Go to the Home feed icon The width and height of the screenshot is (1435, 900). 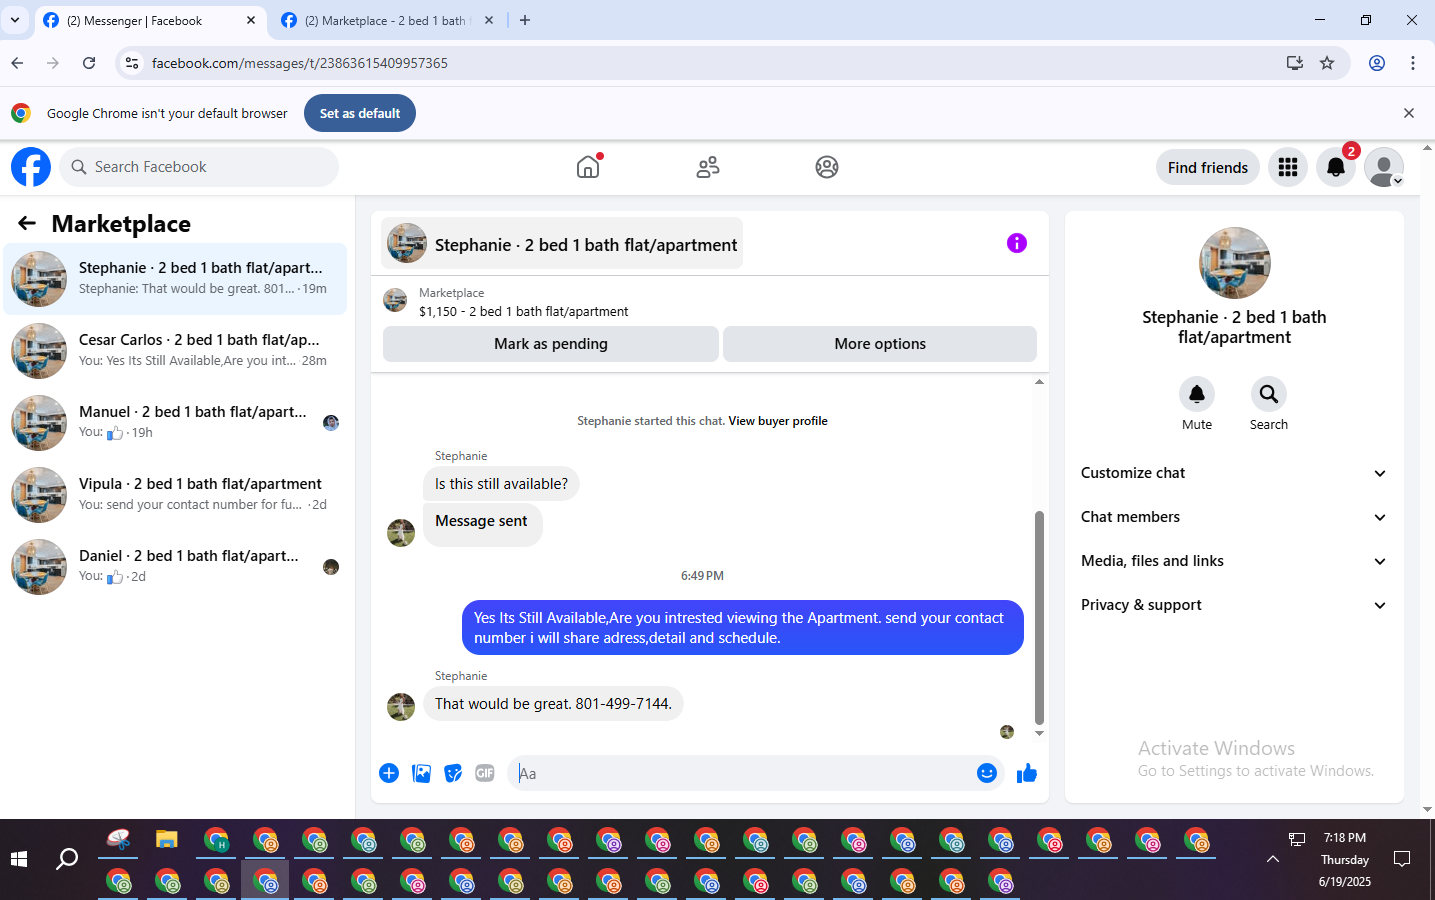pyautogui.click(x=588, y=167)
